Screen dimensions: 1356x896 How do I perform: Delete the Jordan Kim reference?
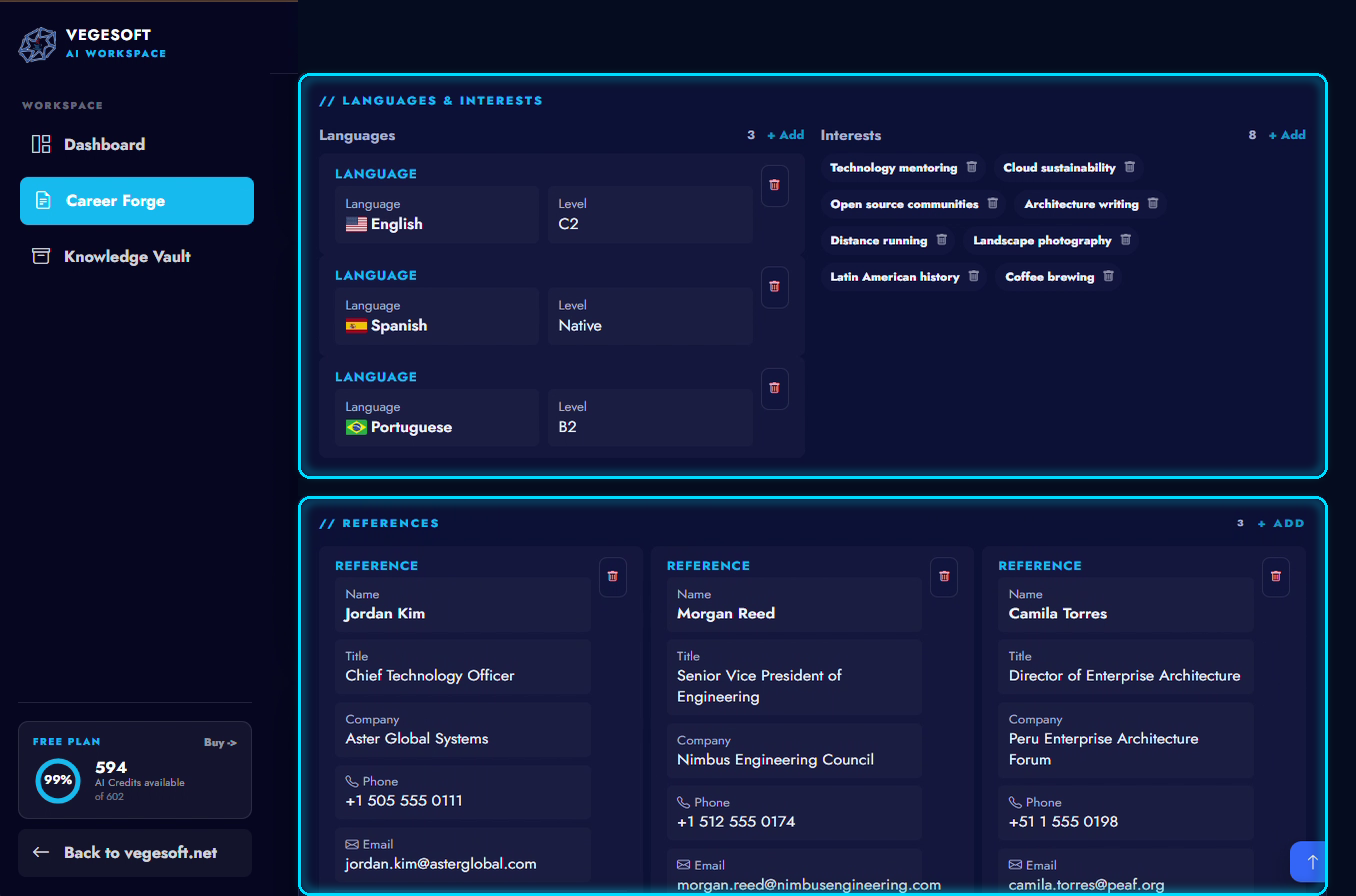click(x=613, y=577)
